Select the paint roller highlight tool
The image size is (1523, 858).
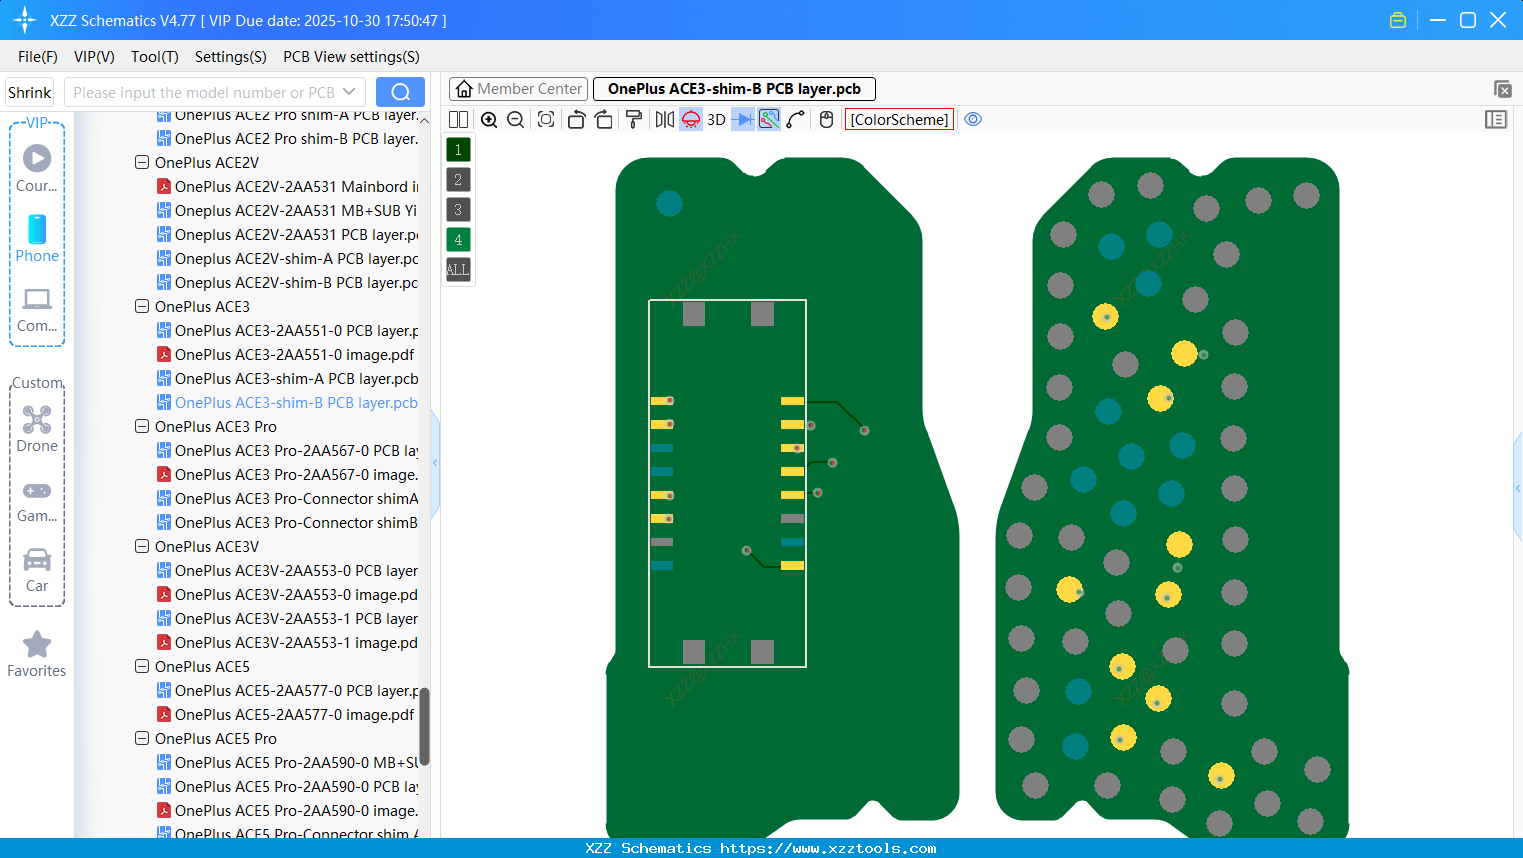(x=634, y=120)
